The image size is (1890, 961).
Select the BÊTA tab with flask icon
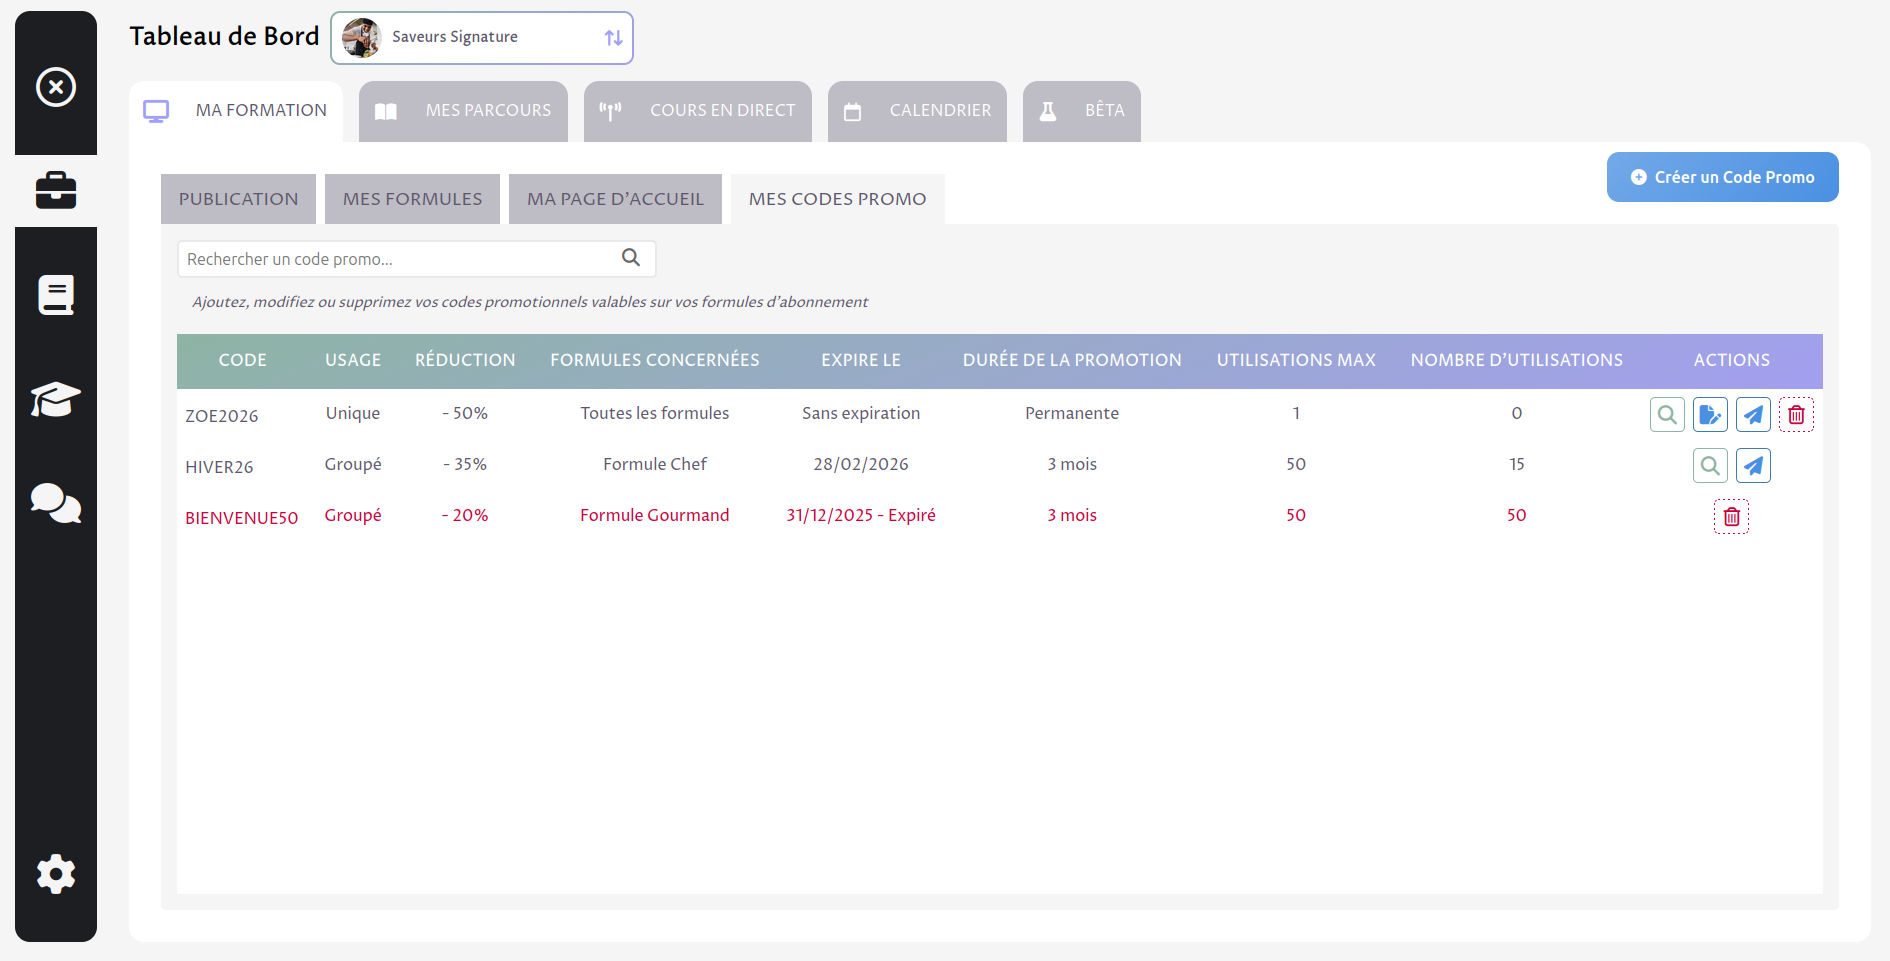(x=1081, y=111)
